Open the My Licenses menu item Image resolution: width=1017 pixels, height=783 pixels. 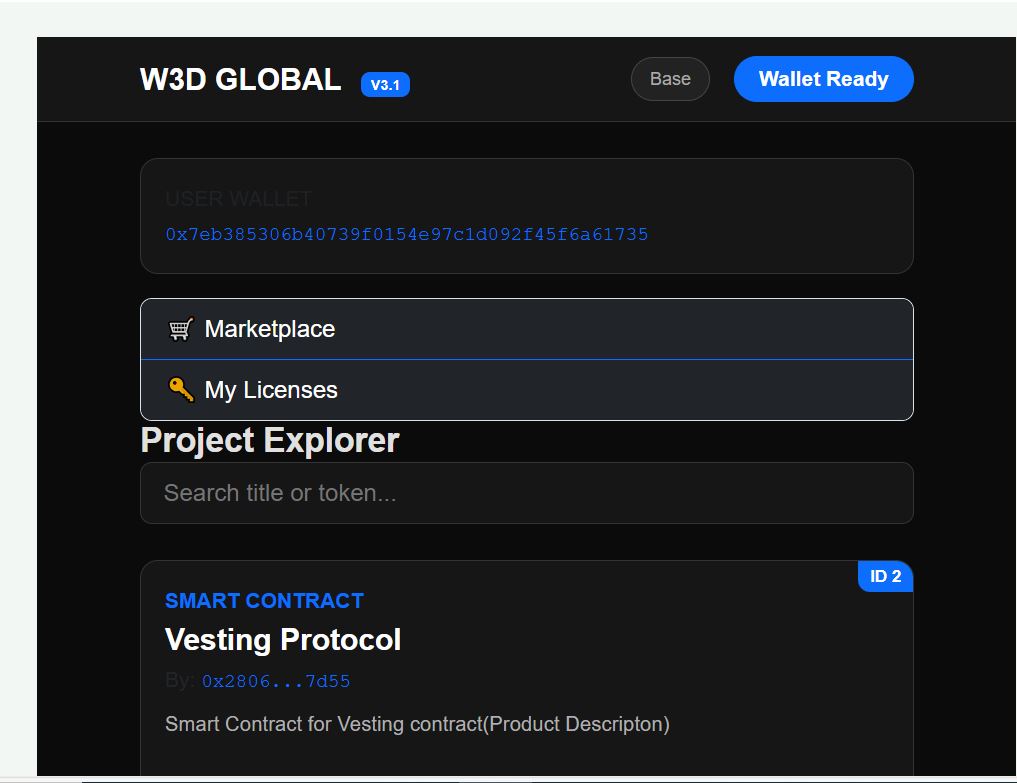coord(527,390)
